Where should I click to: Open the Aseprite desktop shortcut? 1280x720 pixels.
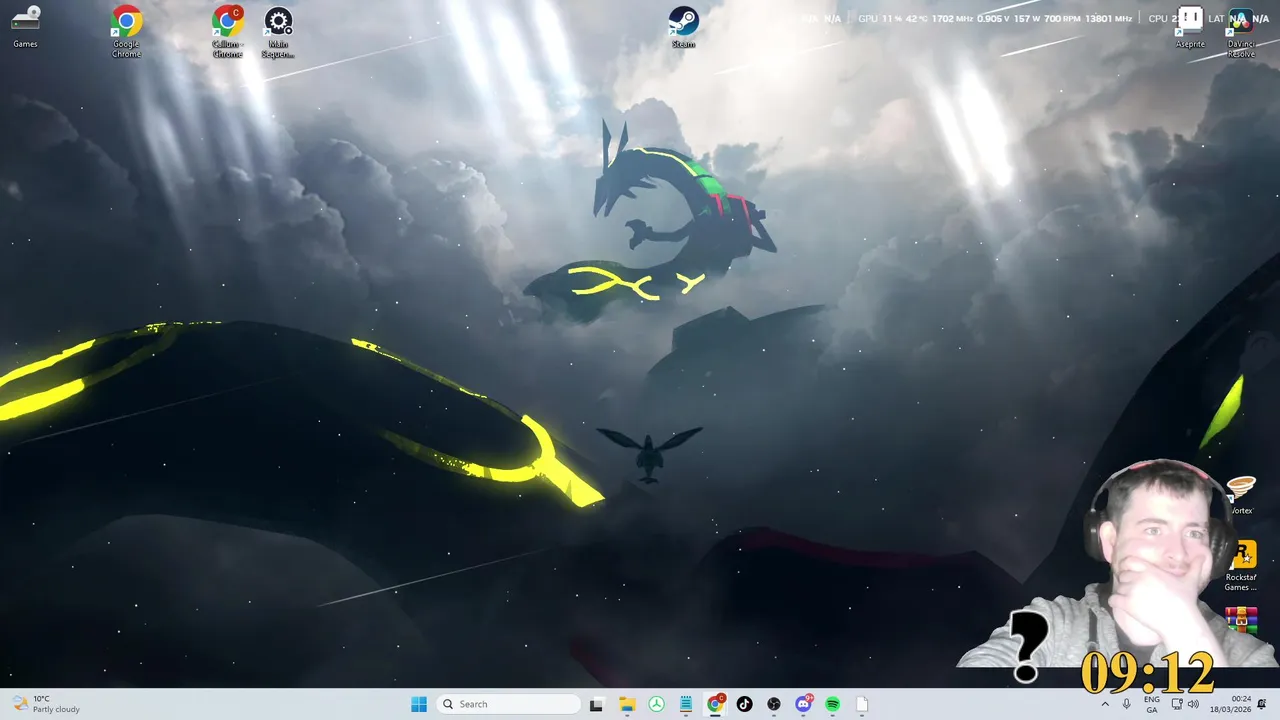pos(1190,27)
